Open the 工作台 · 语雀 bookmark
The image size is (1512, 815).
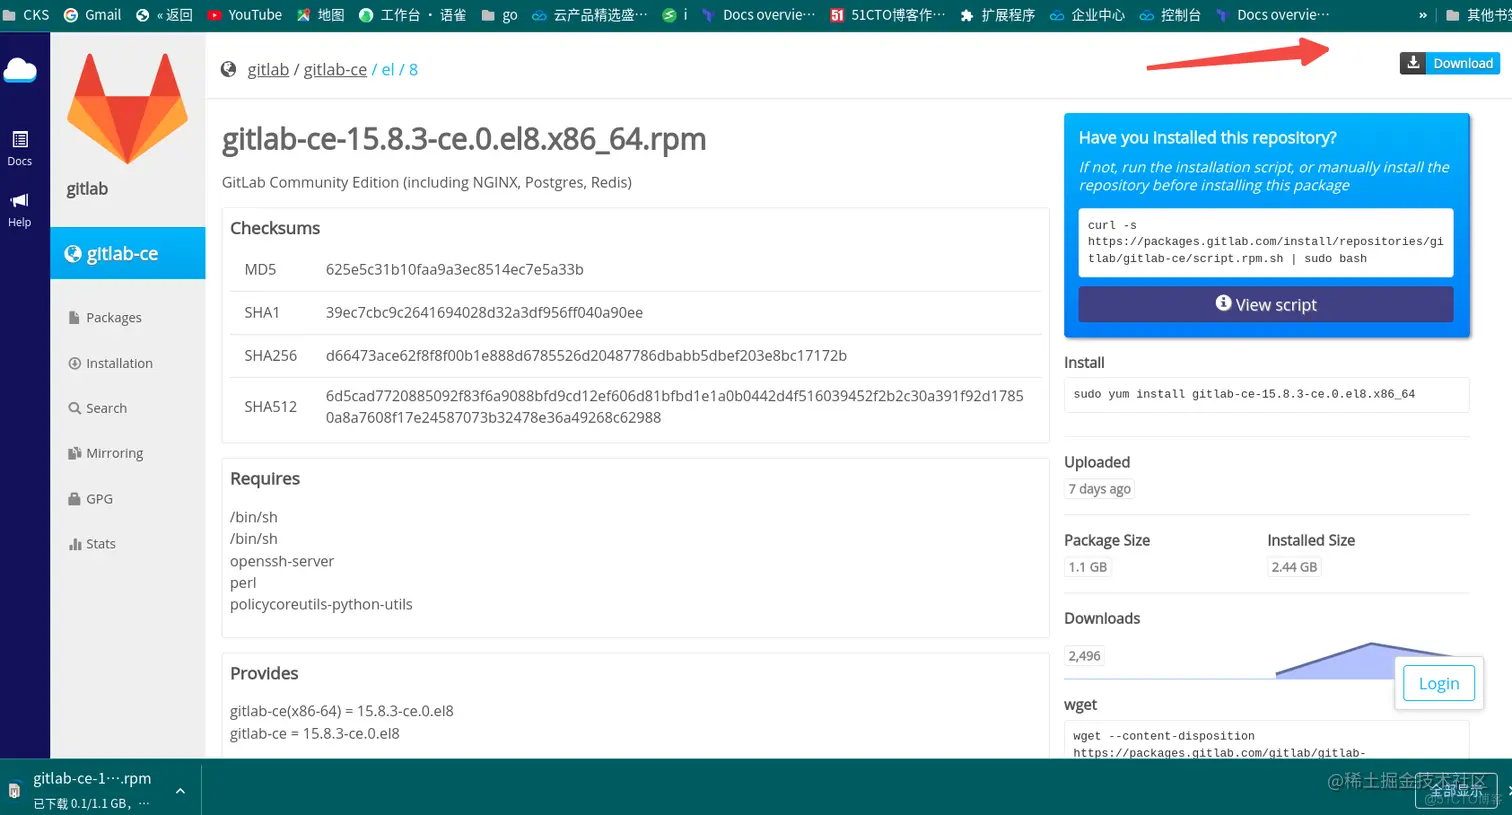(x=412, y=15)
